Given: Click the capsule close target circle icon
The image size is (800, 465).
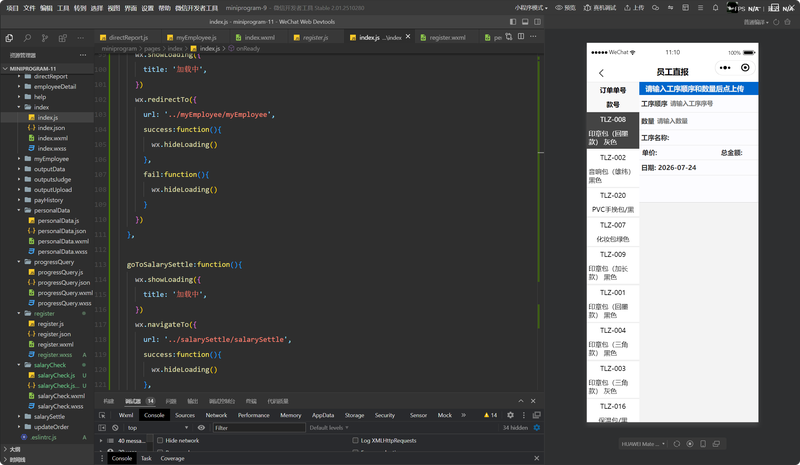Looking at the screenshot, I should 745,68.
